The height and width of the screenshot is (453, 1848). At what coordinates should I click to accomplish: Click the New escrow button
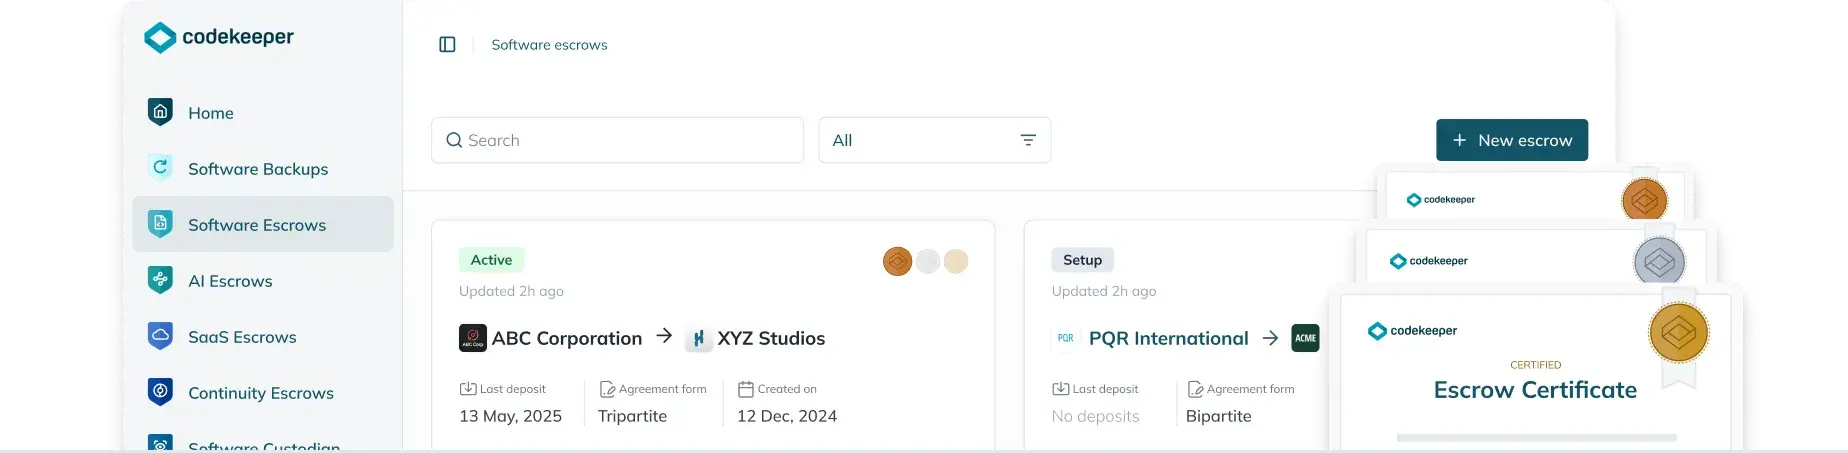[1512, 140]
